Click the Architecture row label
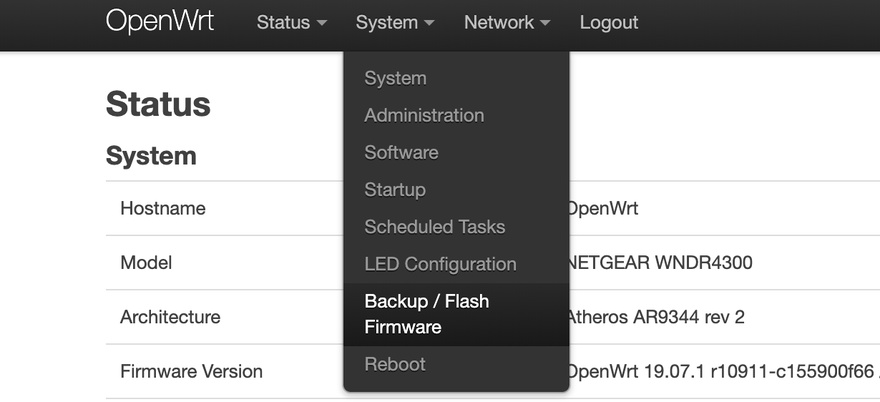Image resolution: width=880 pixels, height=402 pixels. click(x=170, y=317)
